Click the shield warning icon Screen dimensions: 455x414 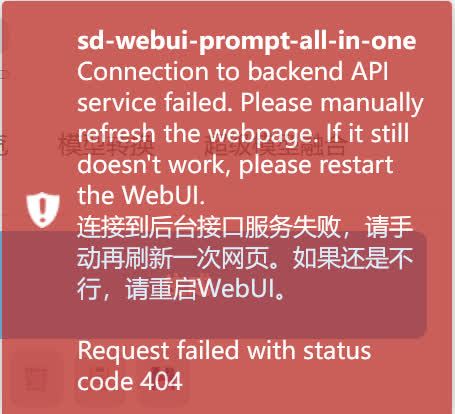[43, 210]
